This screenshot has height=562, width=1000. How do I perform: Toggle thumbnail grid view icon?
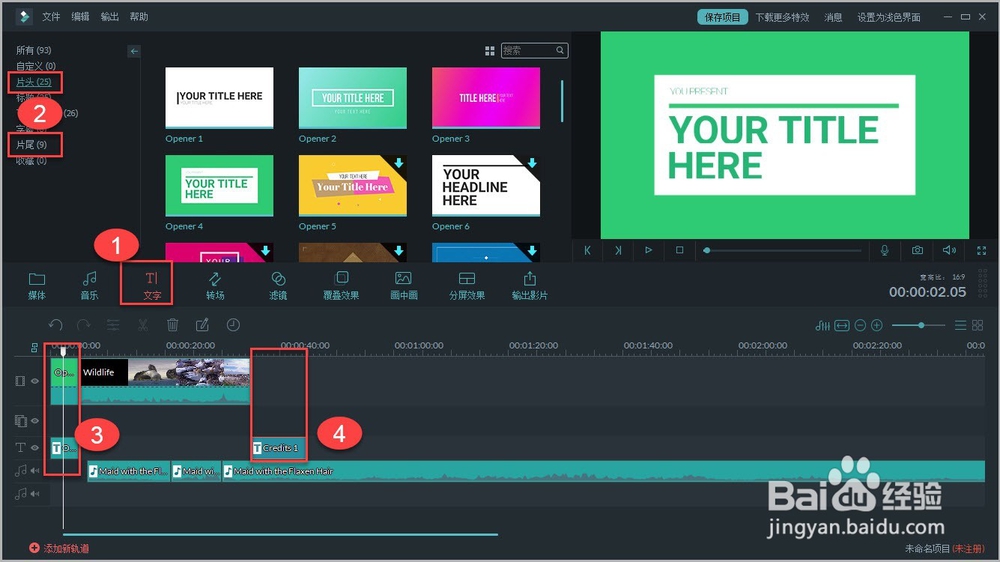click(490, 51)
